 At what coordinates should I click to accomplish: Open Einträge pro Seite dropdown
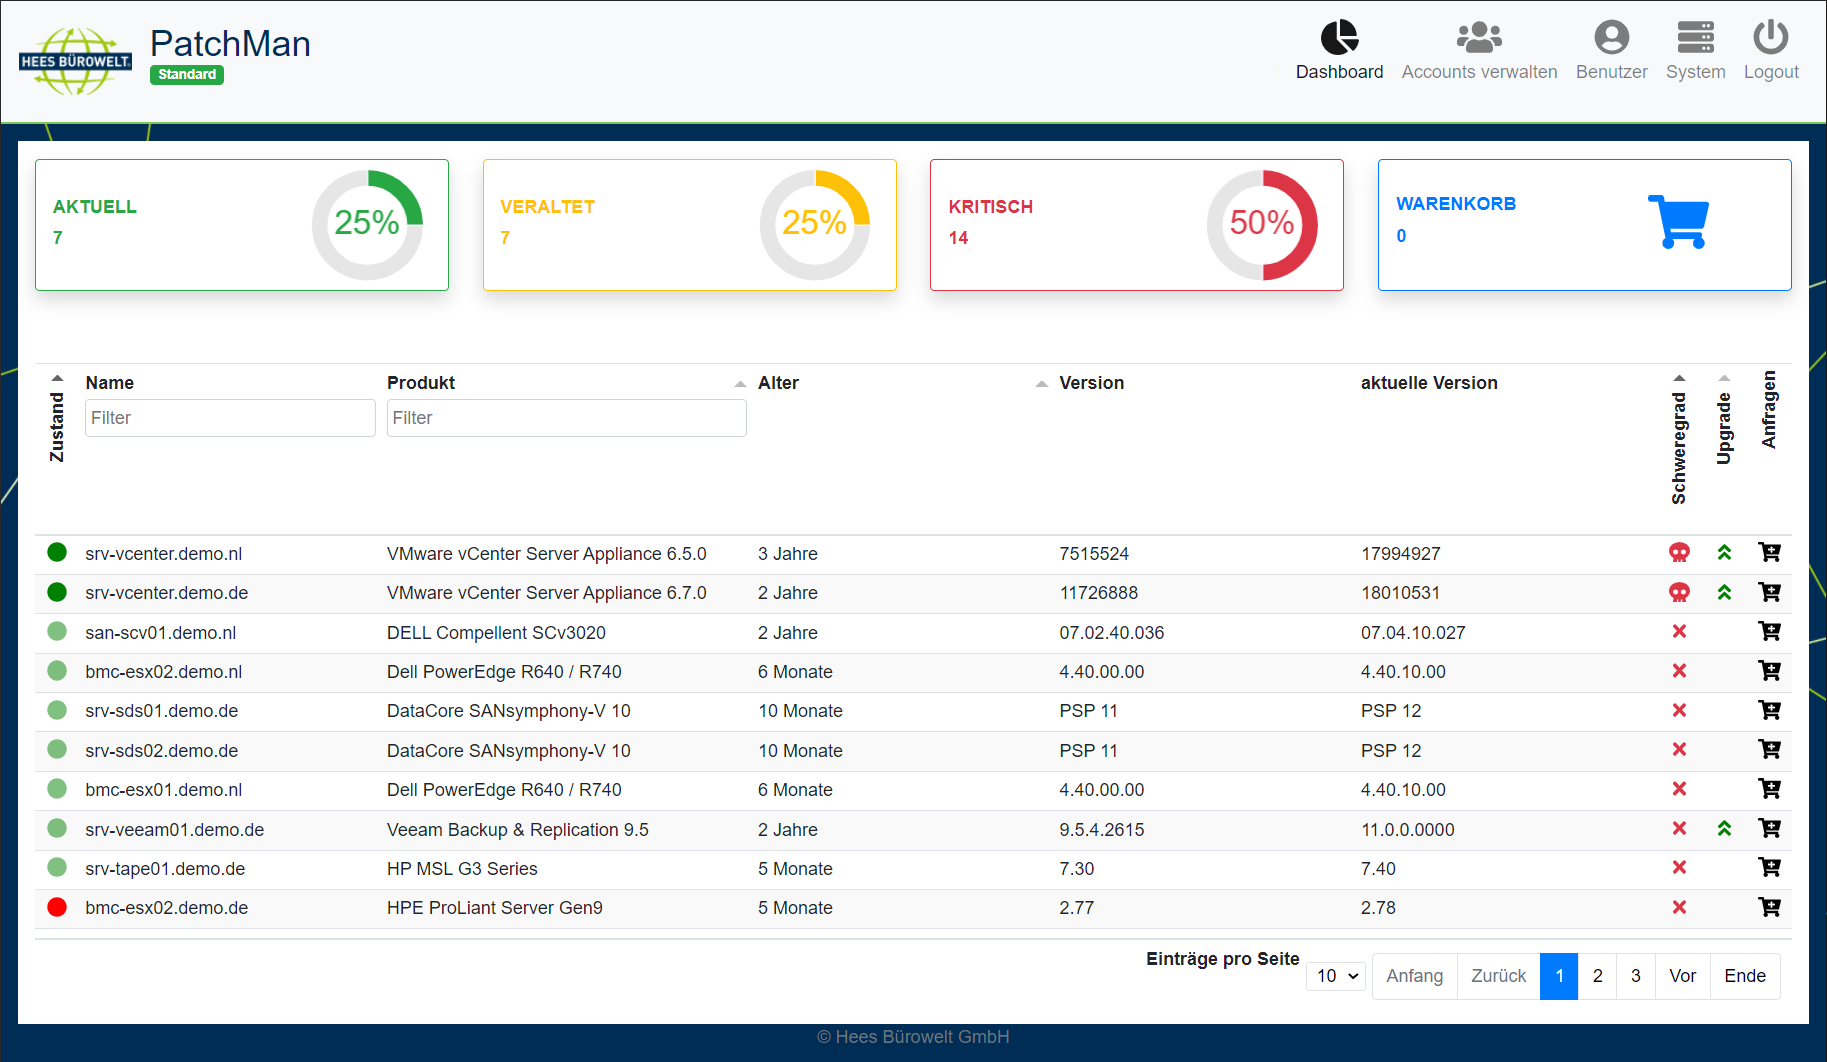point(1336,976)
